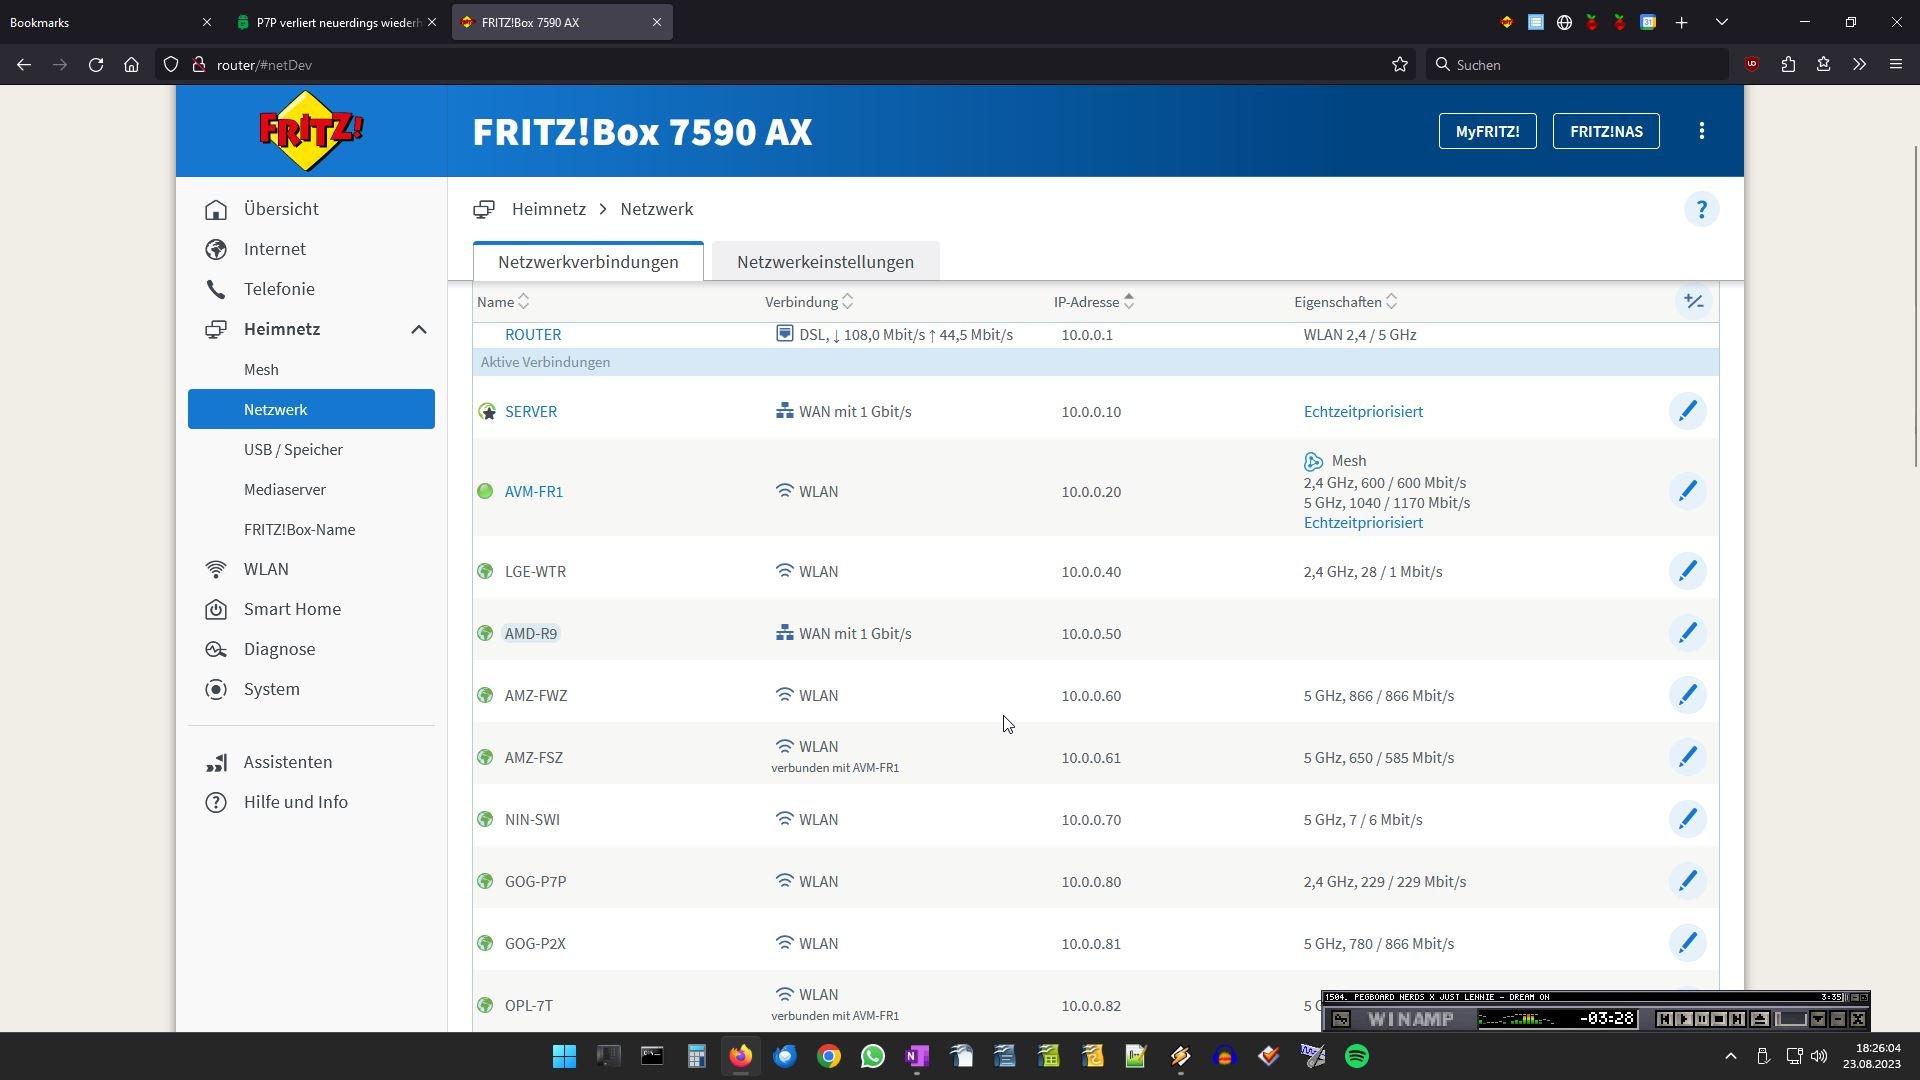Screen dimensions: 1920x1080
Task: Edit the GOG-P7P device settings
Action: (x=1687, y=881)
